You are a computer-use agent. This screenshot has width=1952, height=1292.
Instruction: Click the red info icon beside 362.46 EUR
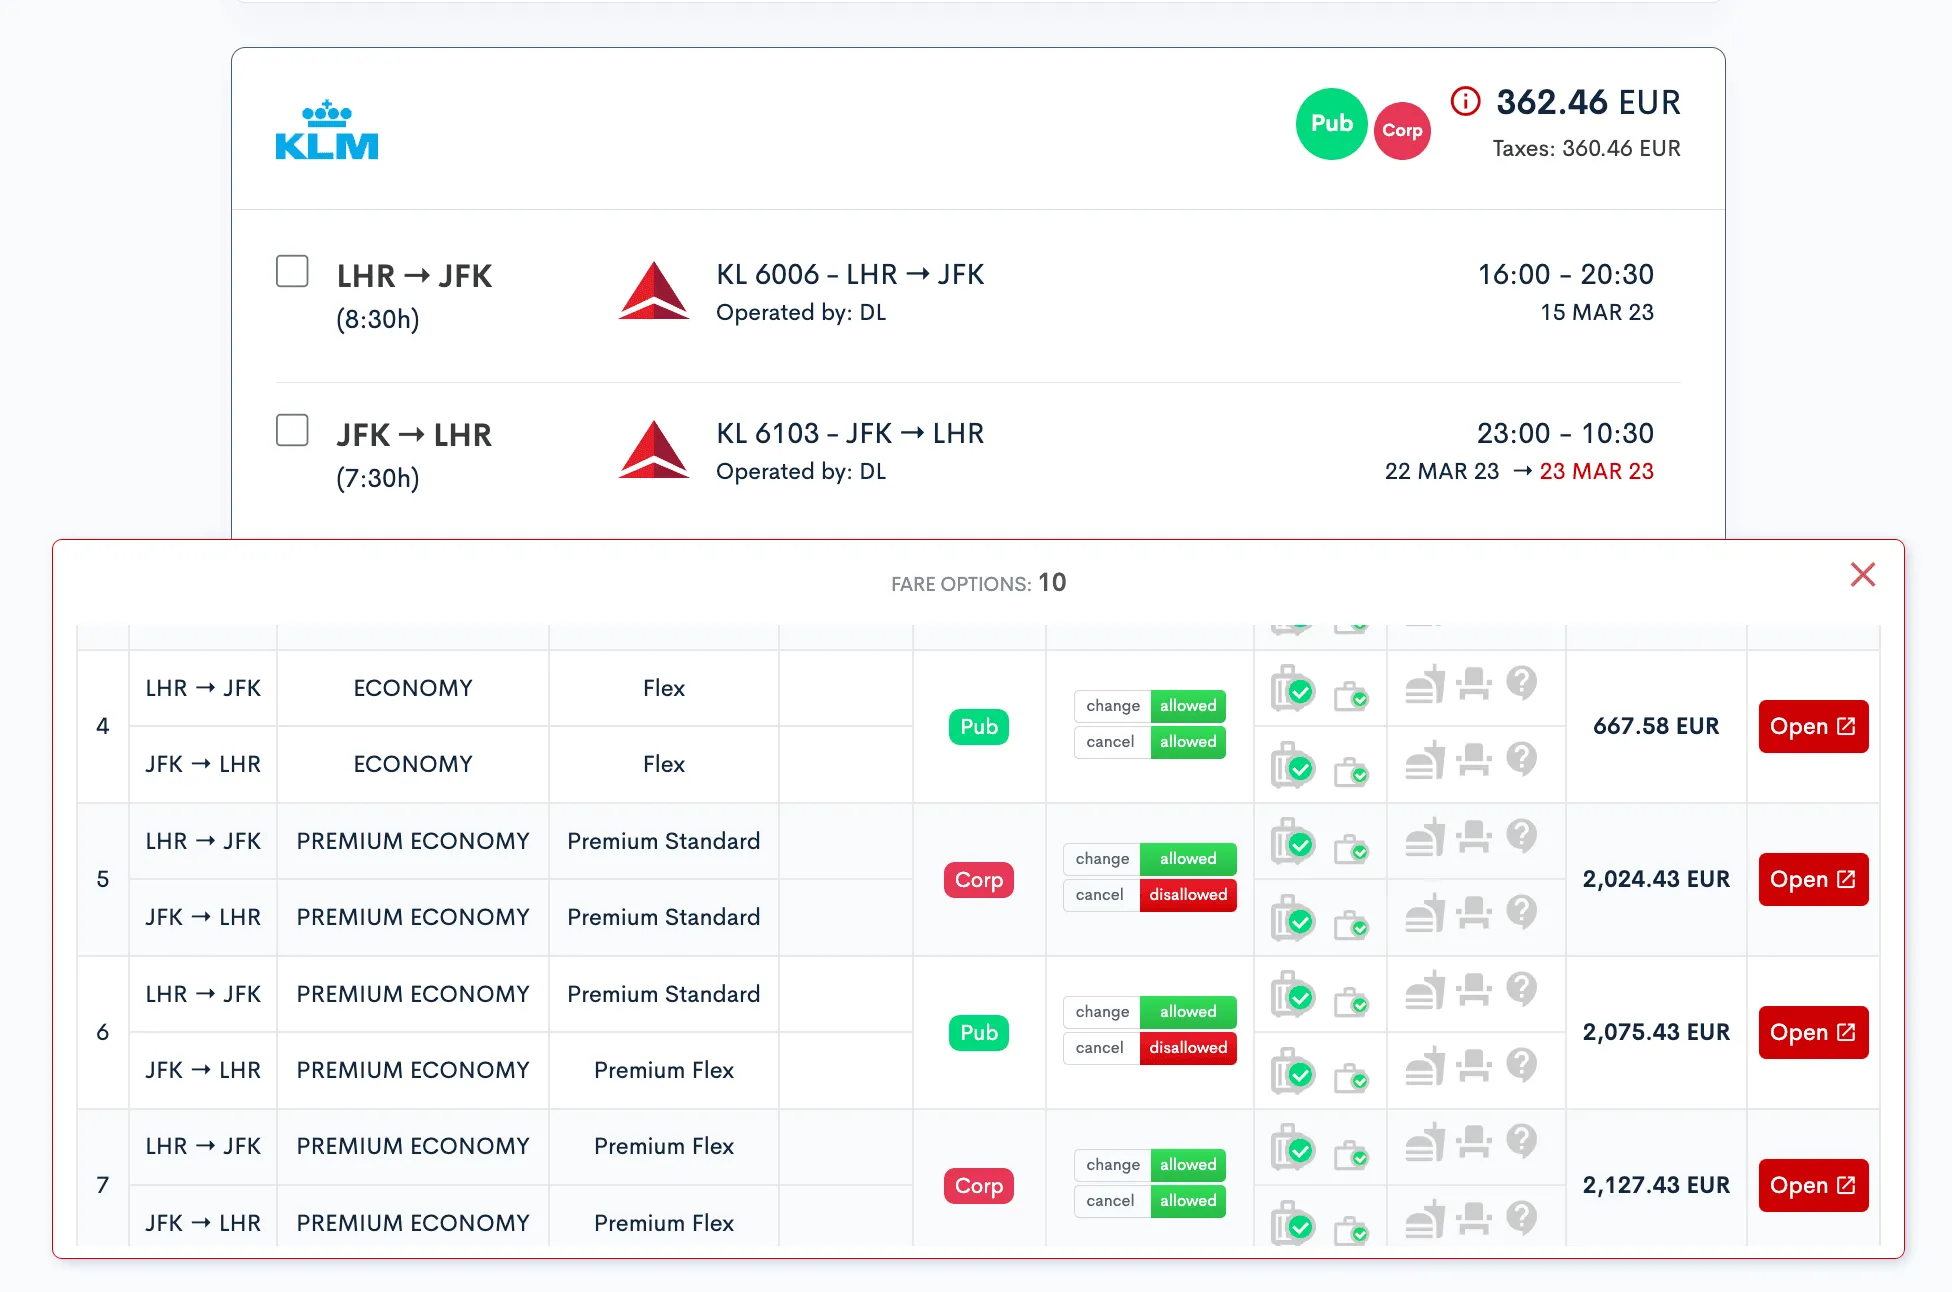pyautogui.click(x=1465, y=101)
